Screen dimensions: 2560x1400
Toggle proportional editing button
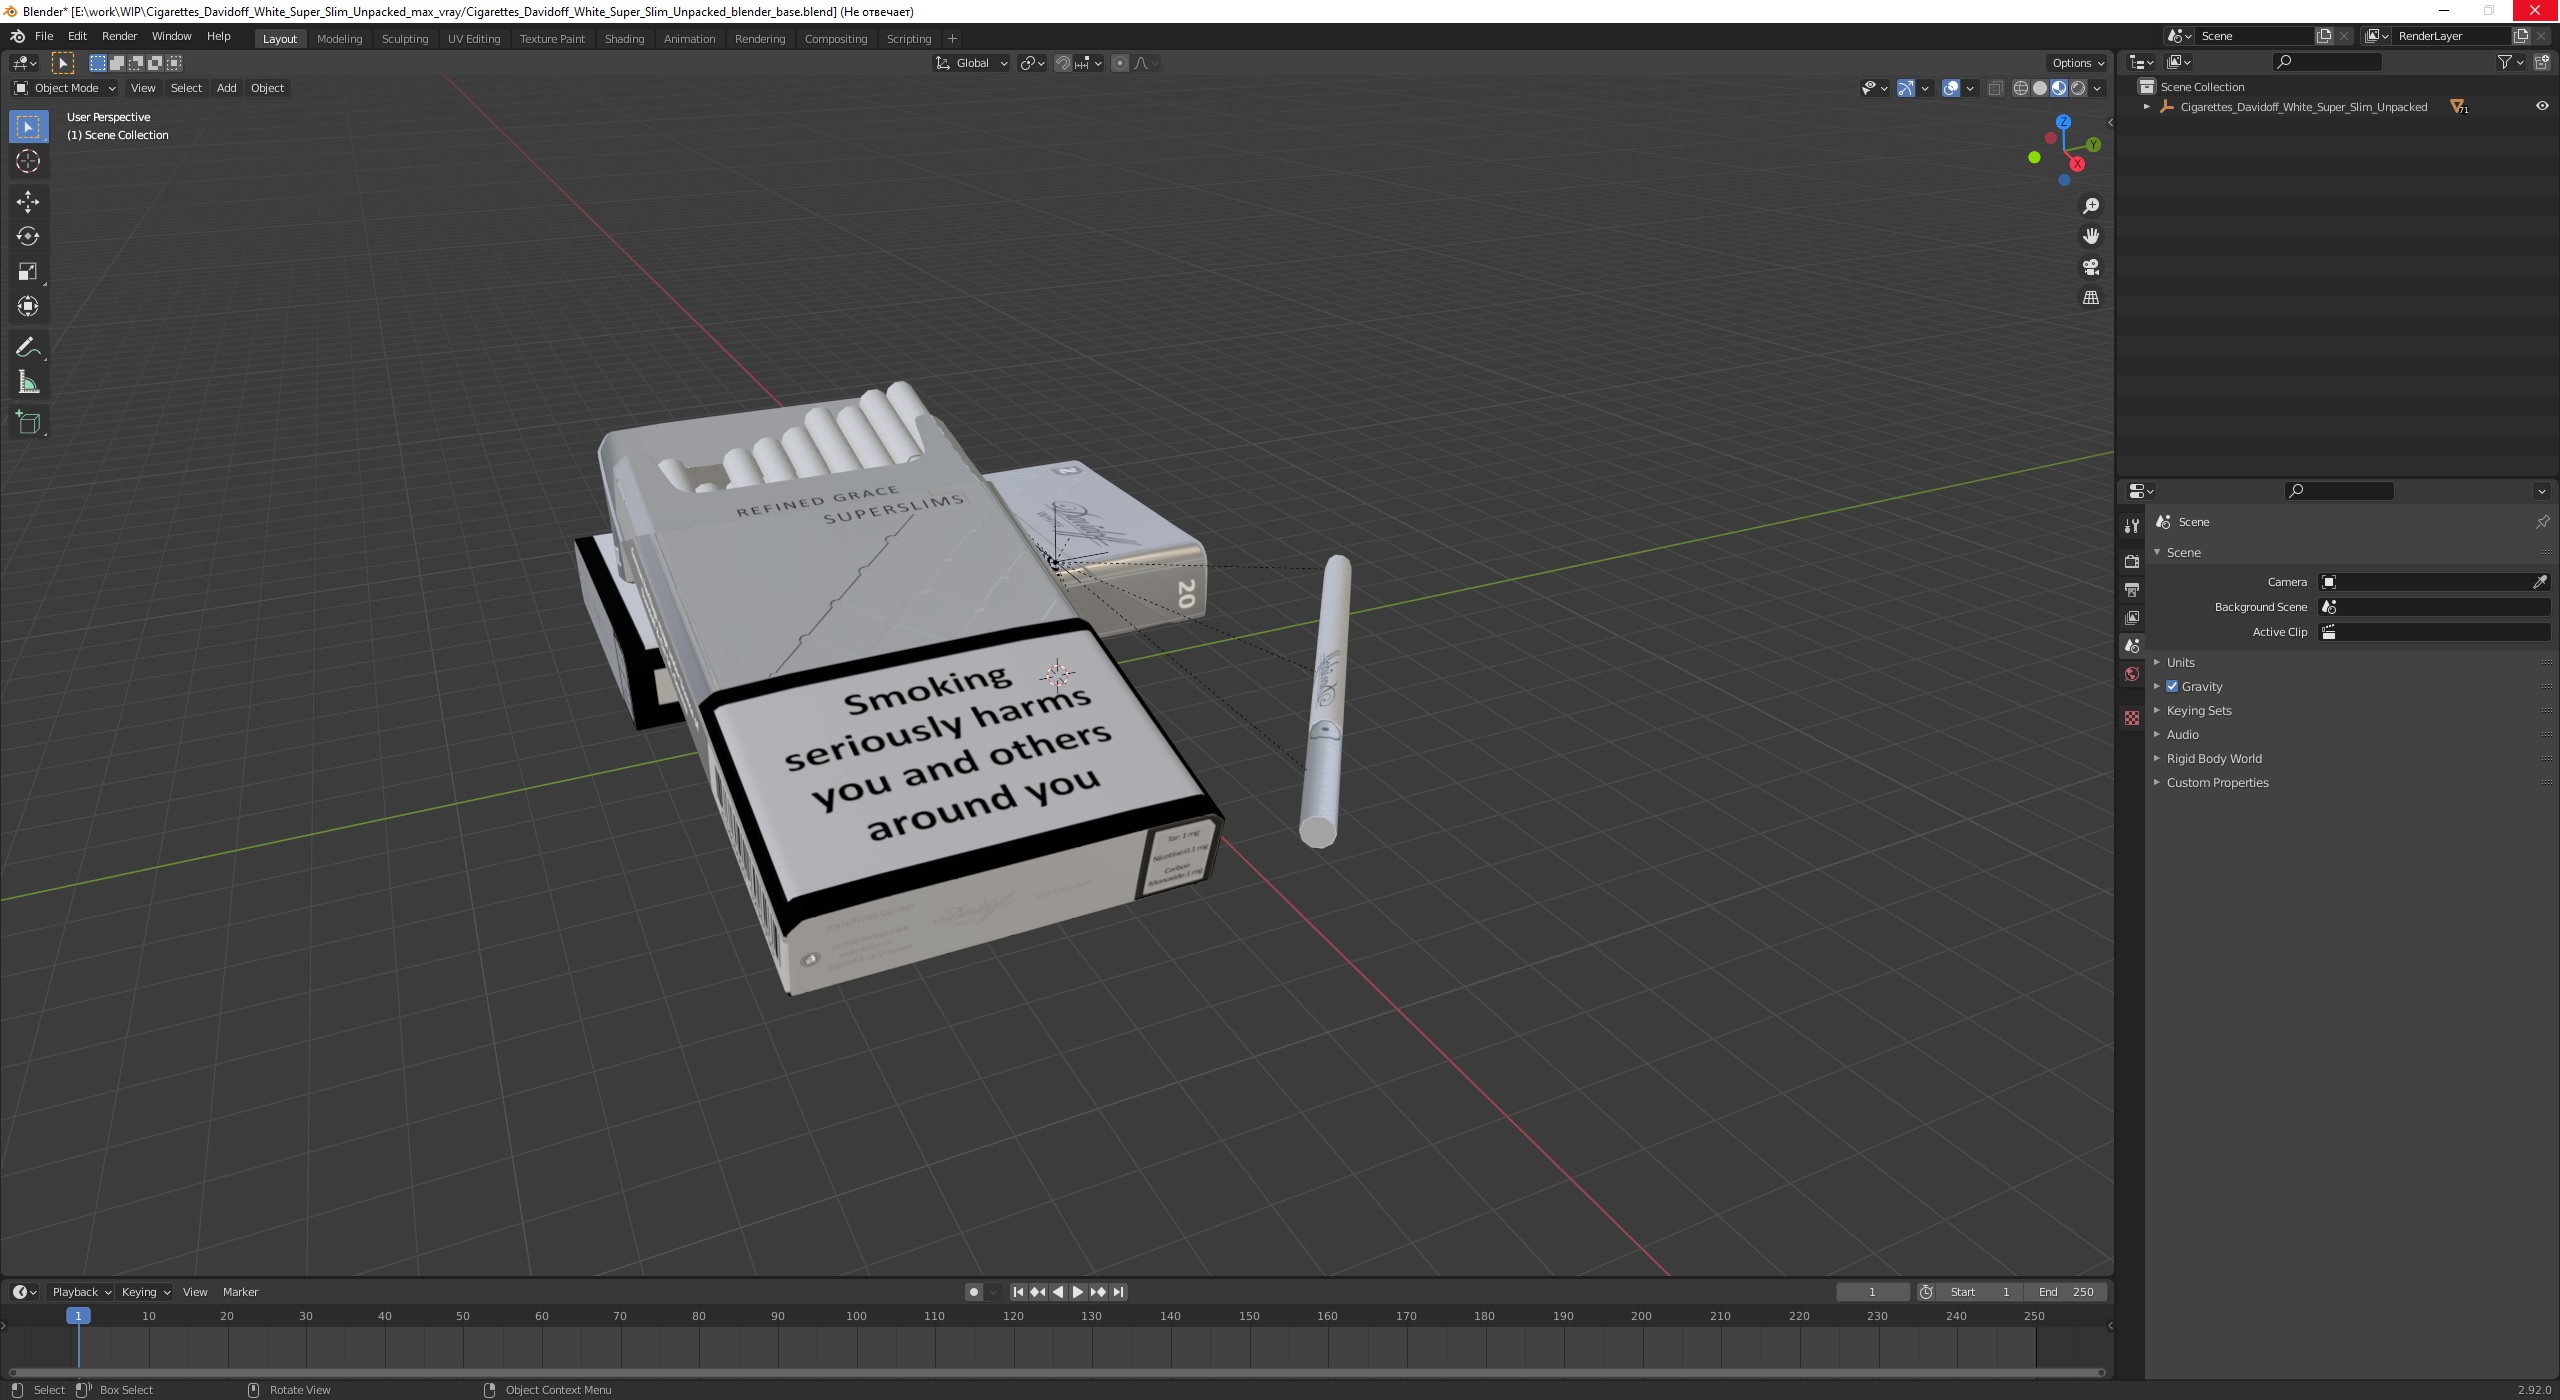point(1119,63)
